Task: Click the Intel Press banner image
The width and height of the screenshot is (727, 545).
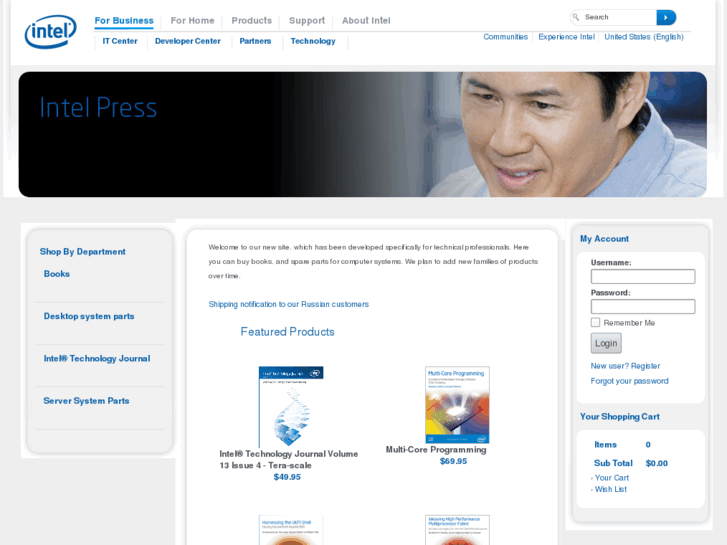Action: tap(363, 134)
